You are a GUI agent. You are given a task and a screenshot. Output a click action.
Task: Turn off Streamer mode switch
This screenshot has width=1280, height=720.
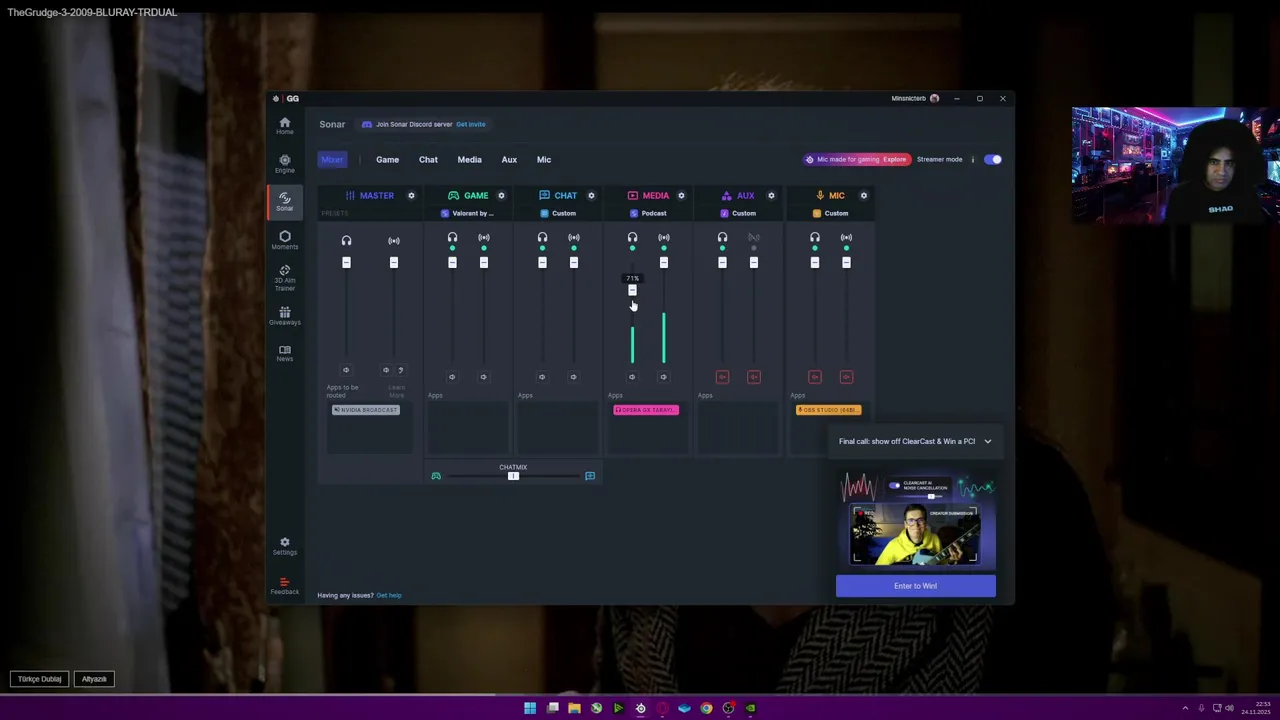(x=992, y=159)
